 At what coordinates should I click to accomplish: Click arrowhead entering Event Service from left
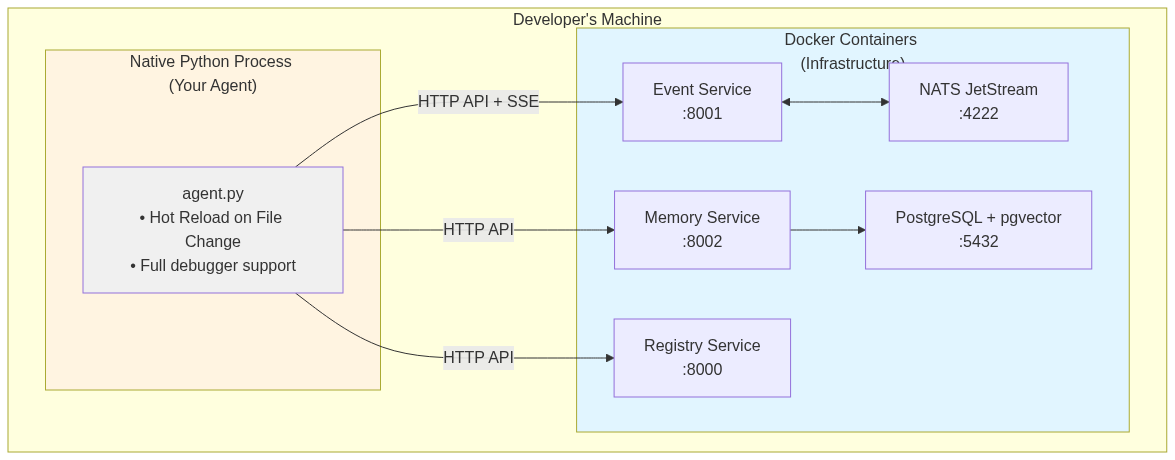(x=618, y=102)
